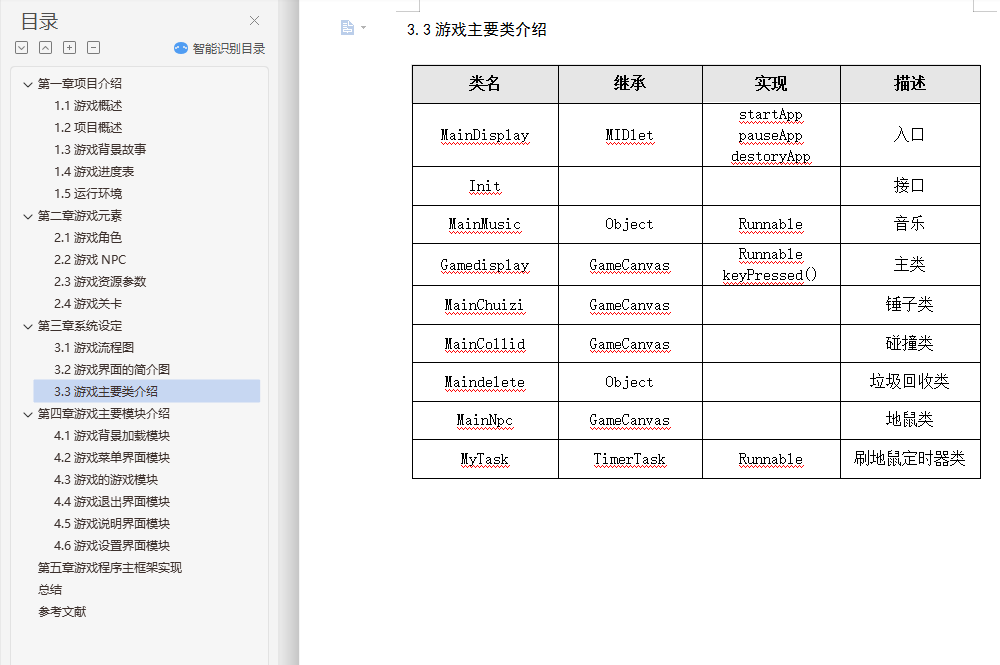The image size is (1000, 665).
Task: Collapse the 第四章游戏主要模块介绍 tree node
Action: [27, 414]
